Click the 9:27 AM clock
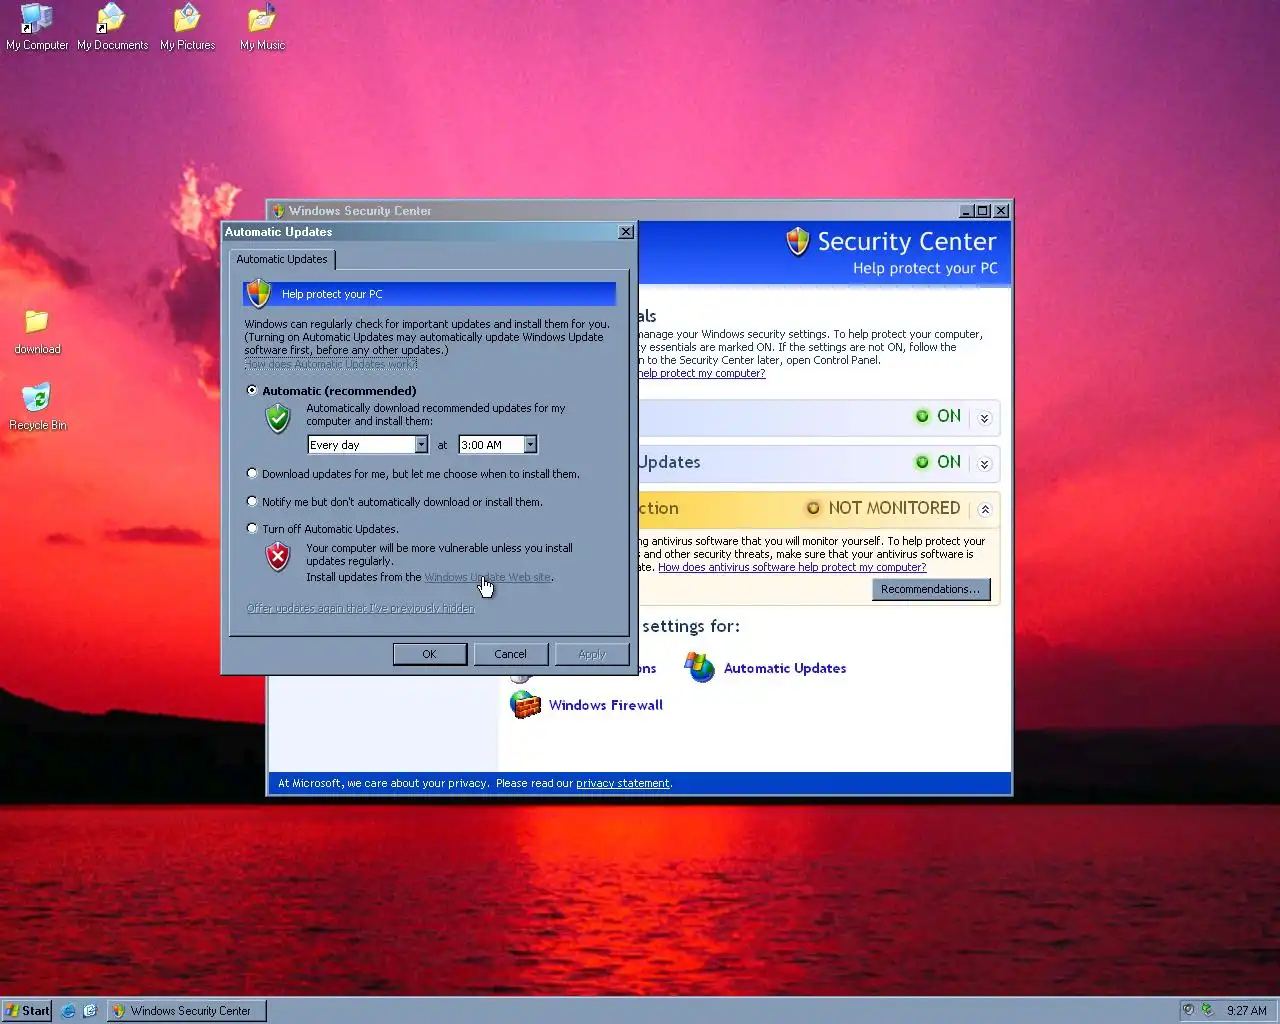The height and width of the screenshot is (1024, 1280). [x=1246, y=1011]
